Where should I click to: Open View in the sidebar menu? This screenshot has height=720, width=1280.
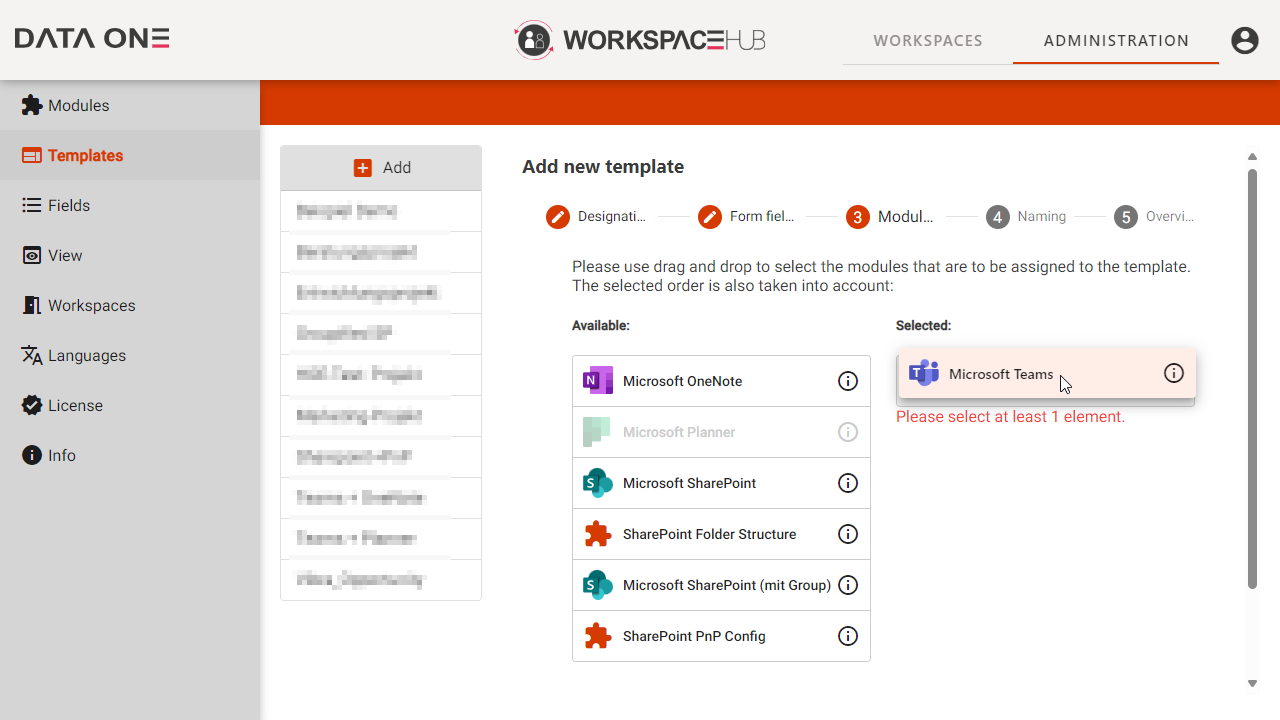(x=130, y=255)
